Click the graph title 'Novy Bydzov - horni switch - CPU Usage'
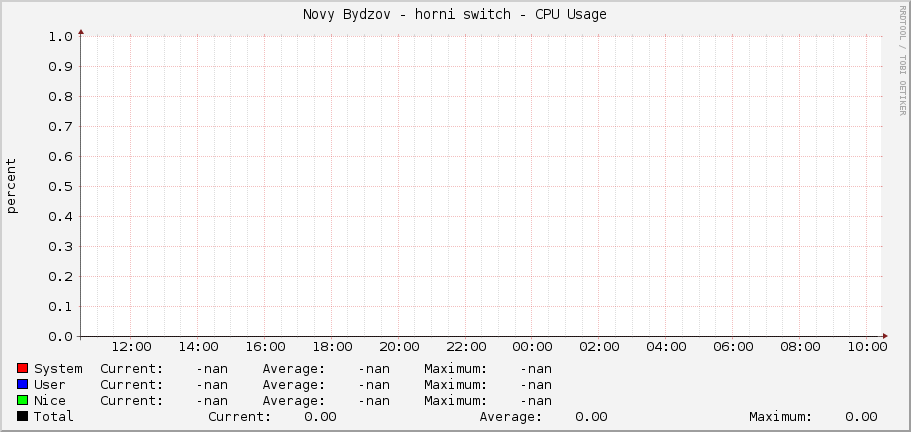Screen dimensions: 911x432 coord(455,15)
